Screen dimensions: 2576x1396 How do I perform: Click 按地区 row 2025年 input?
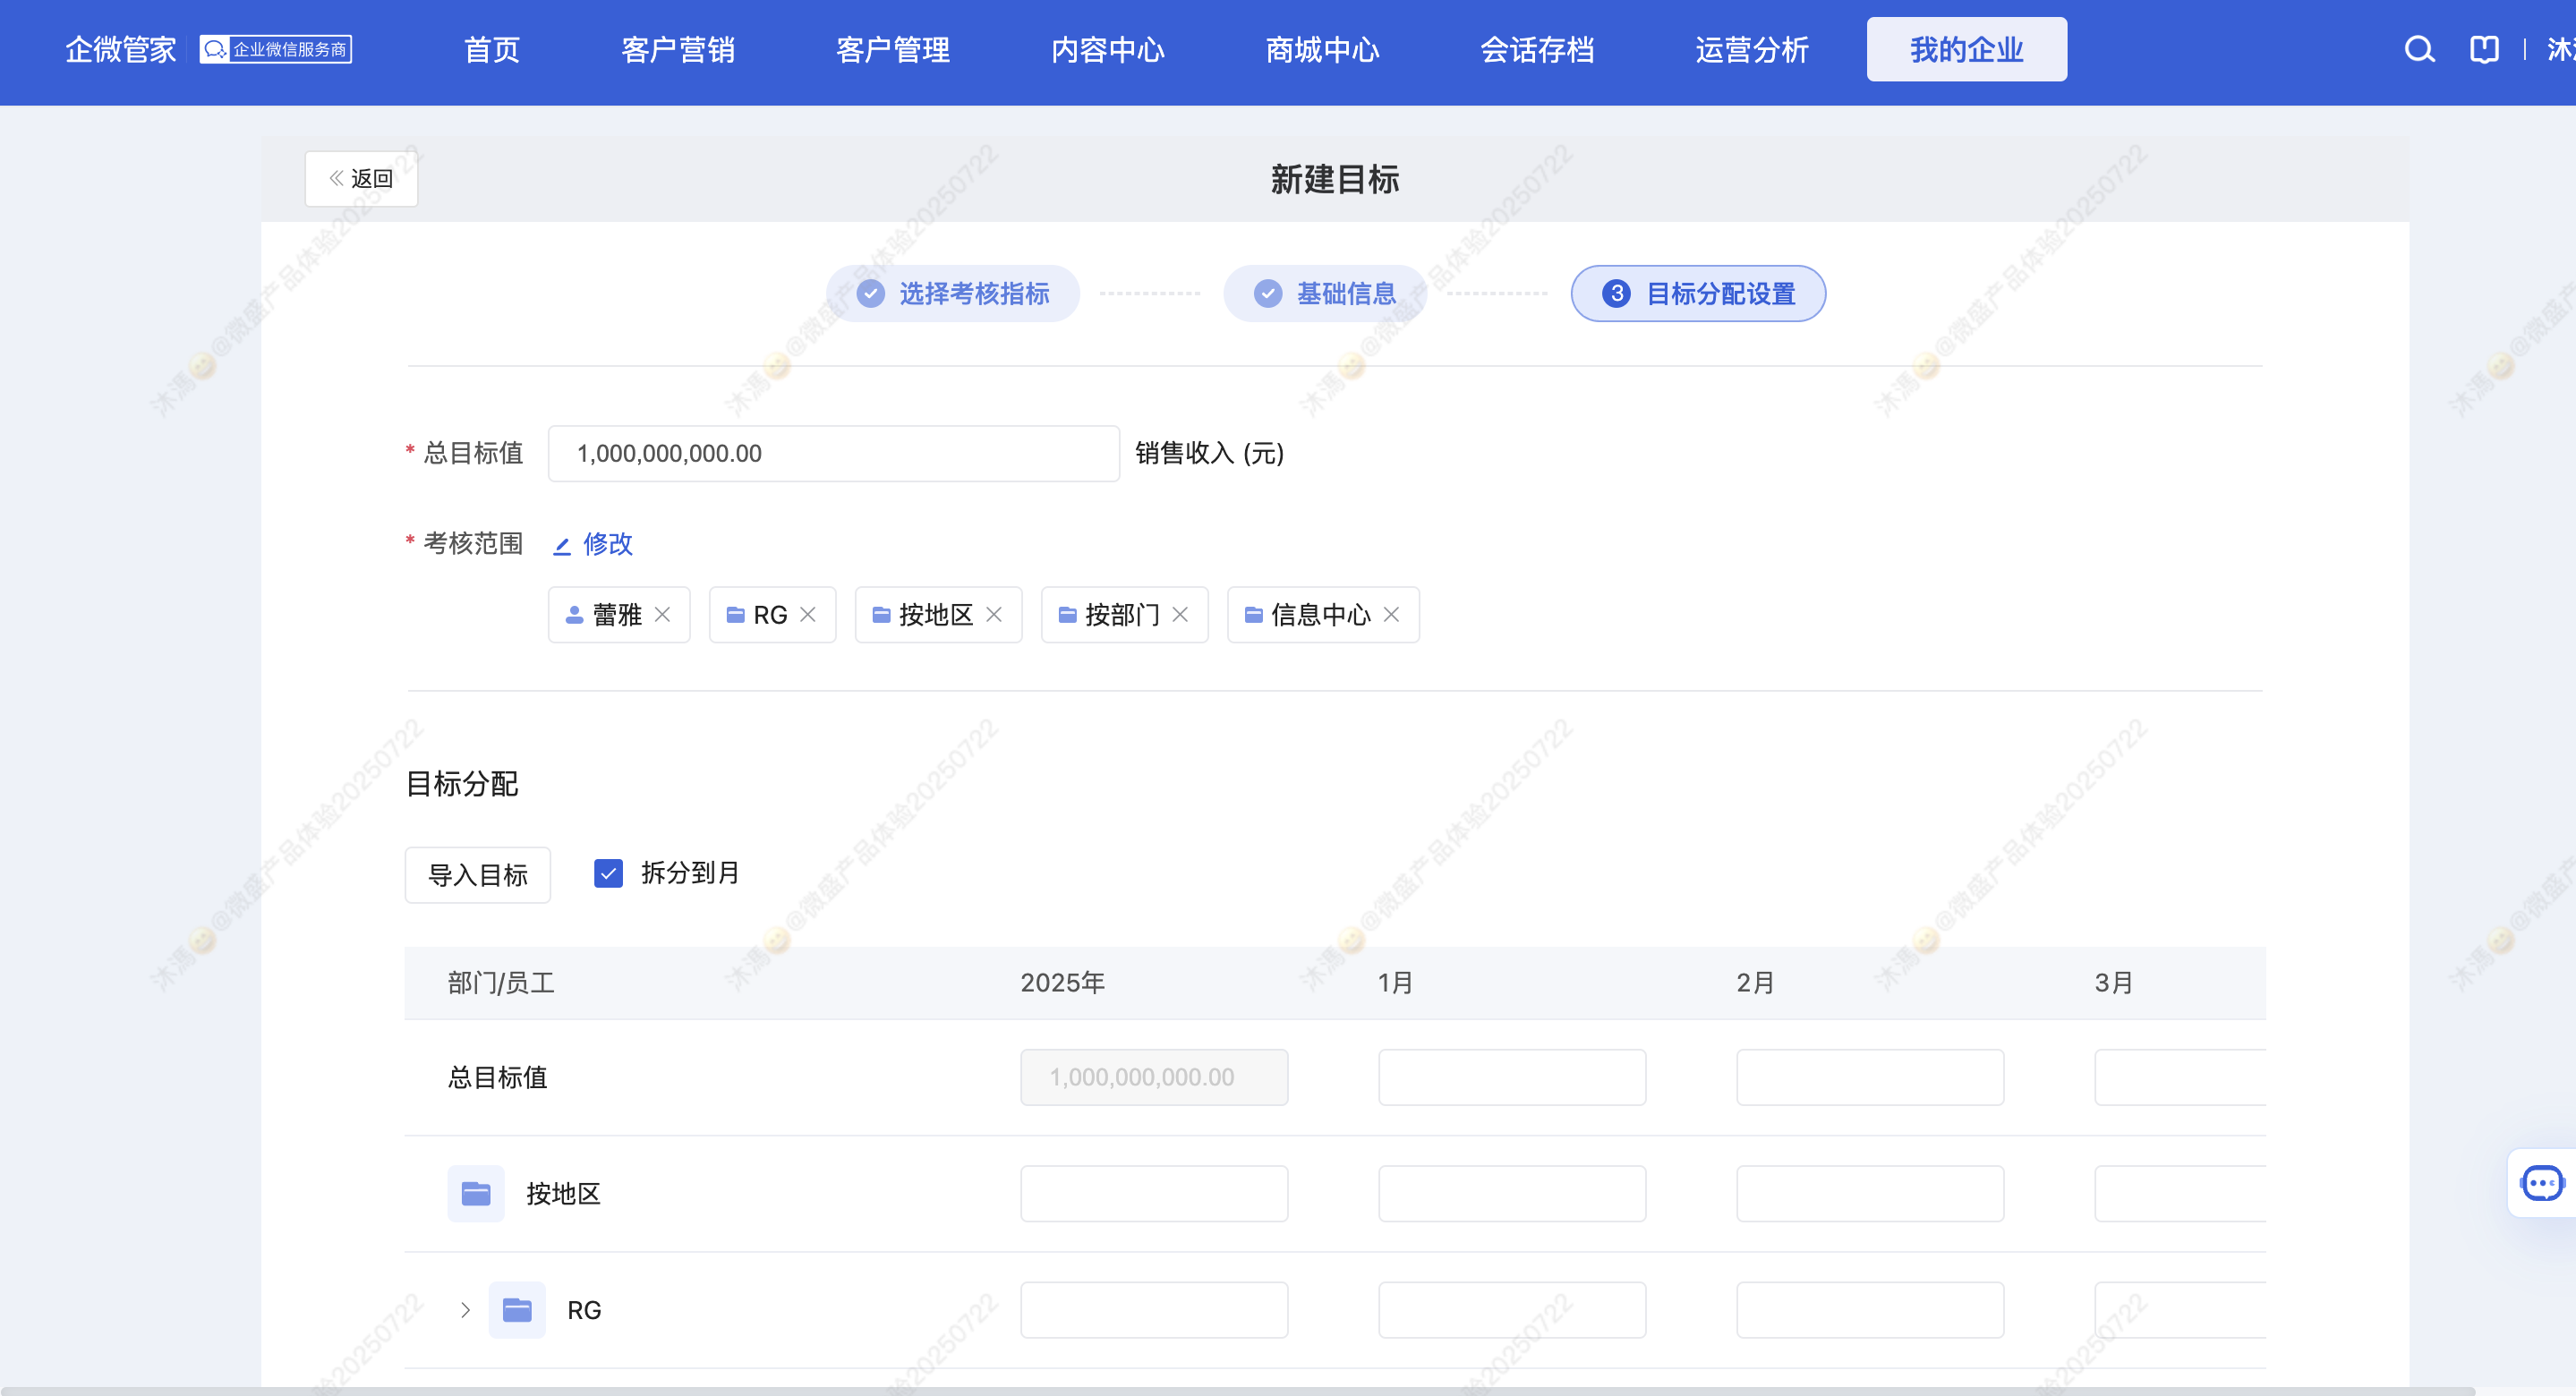click(x=1154, y=1194)
